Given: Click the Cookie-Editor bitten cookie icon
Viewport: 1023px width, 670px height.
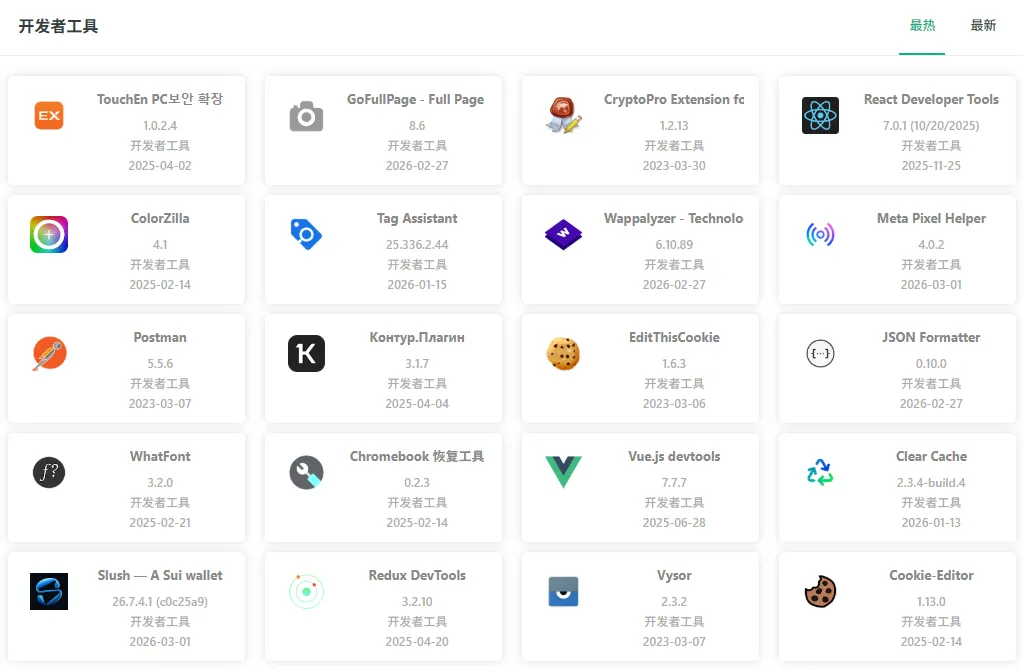Looking at the screenshot, I should (820, 592).
